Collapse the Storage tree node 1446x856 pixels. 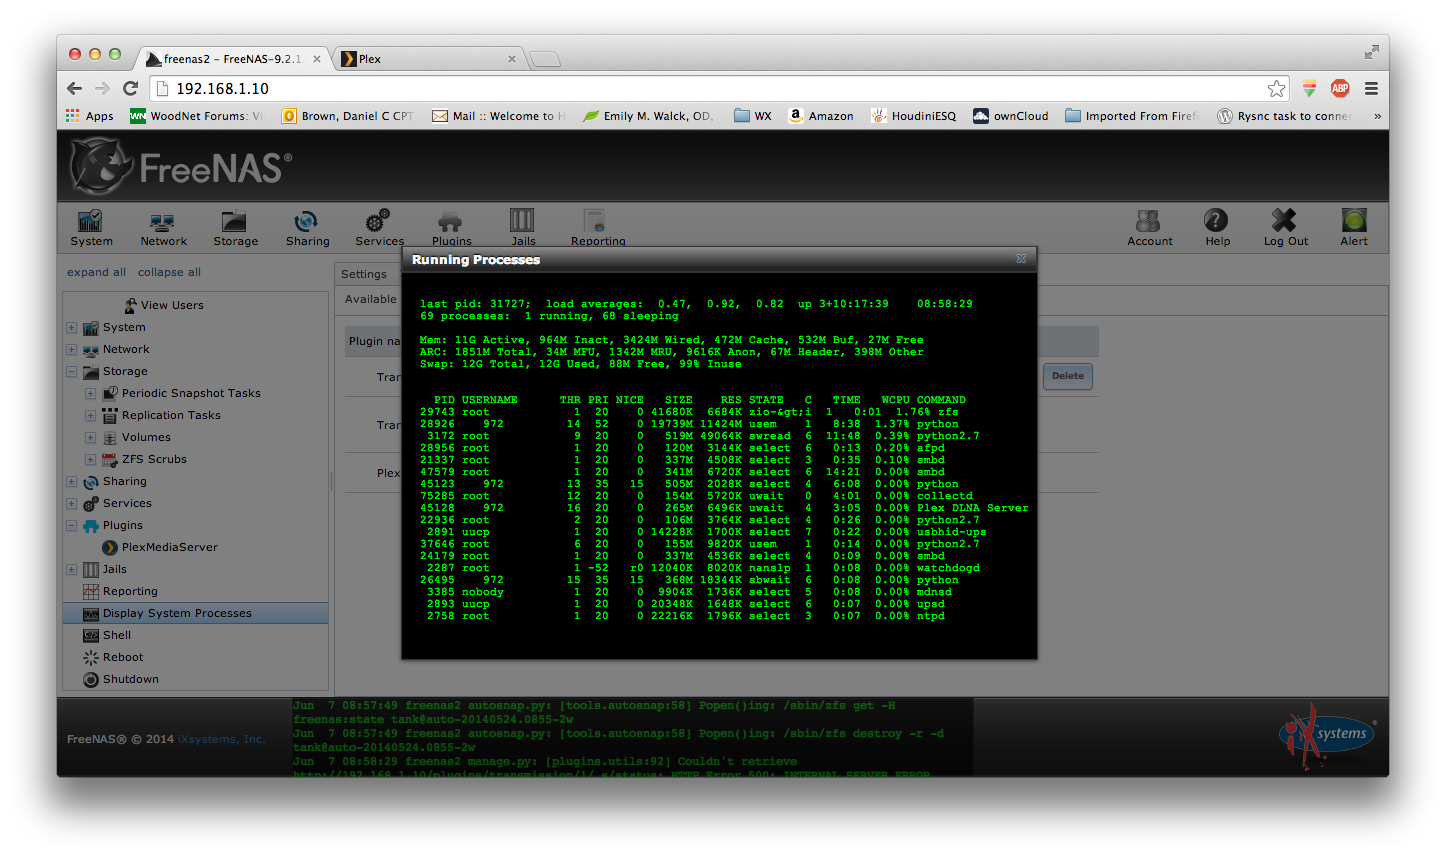coord(72,372)
